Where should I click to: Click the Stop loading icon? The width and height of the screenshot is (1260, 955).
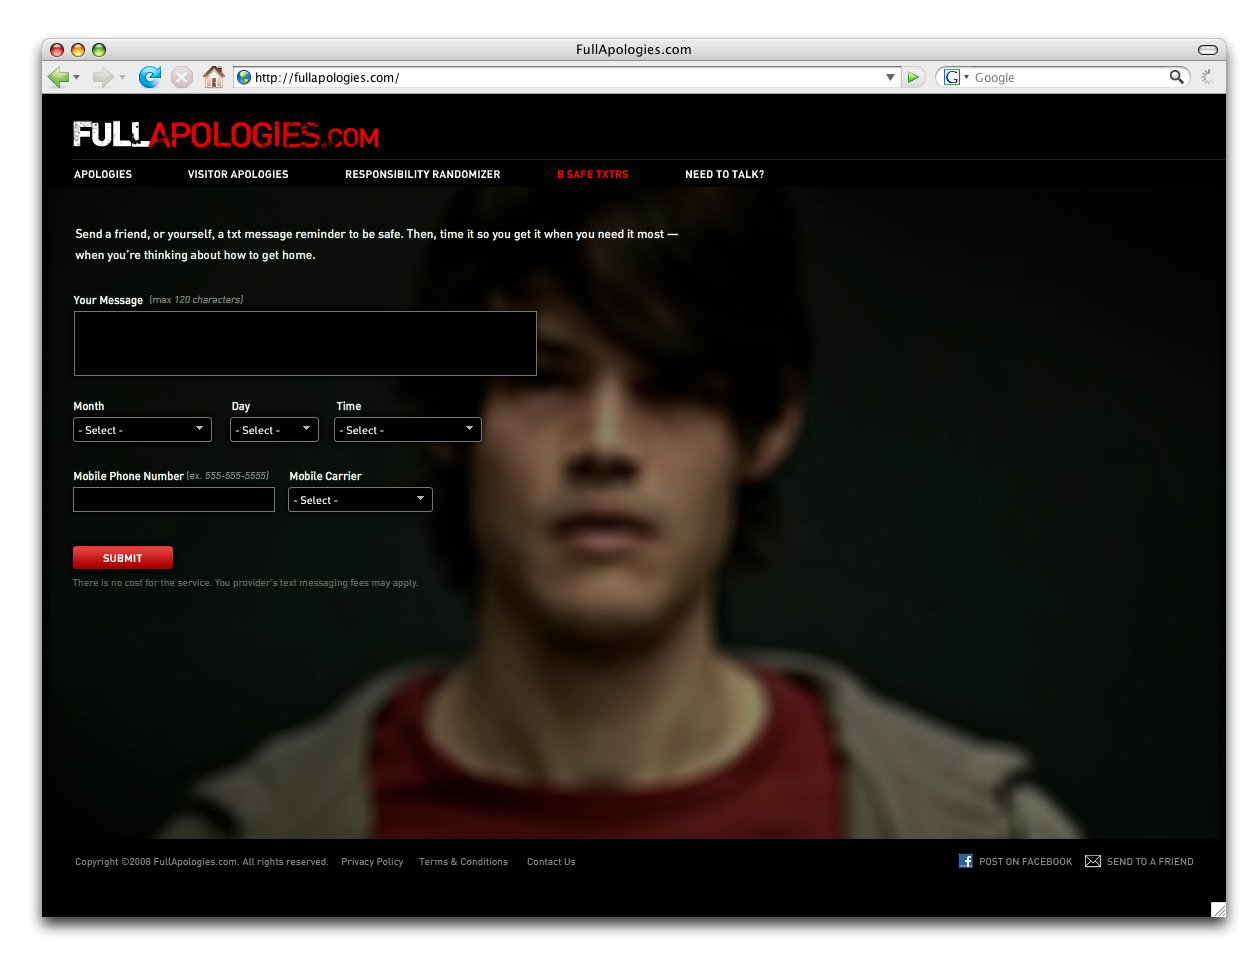182,77
